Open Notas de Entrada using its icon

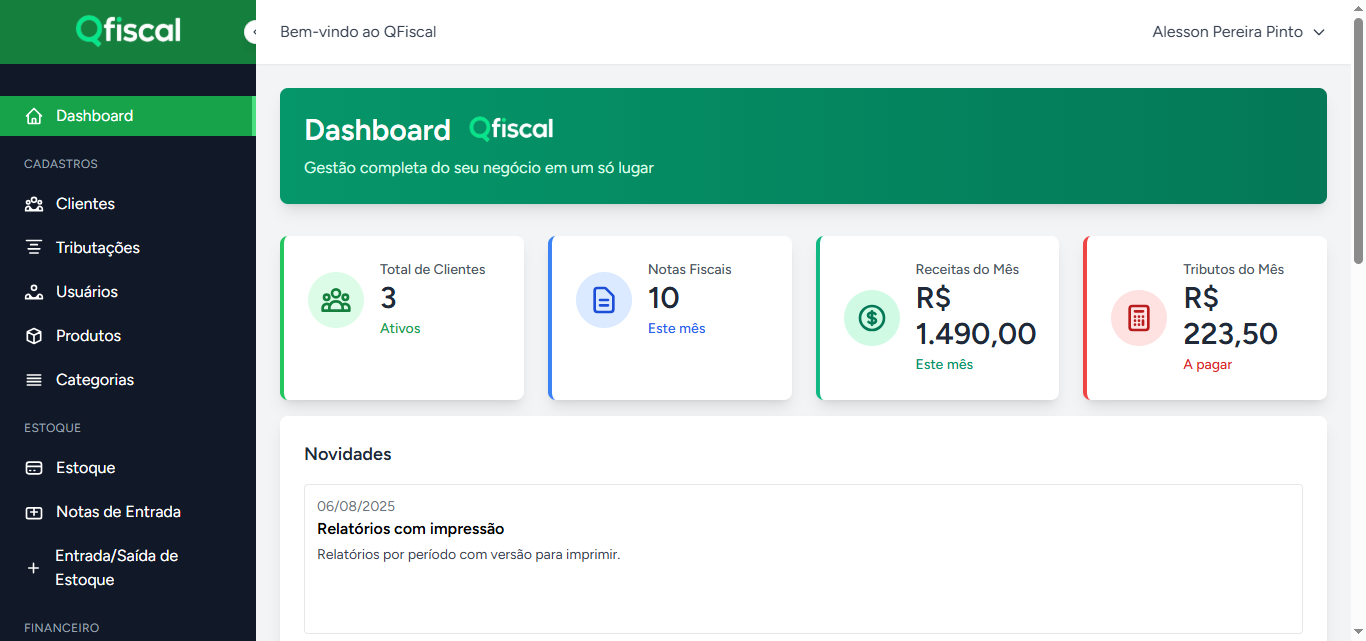33,511
